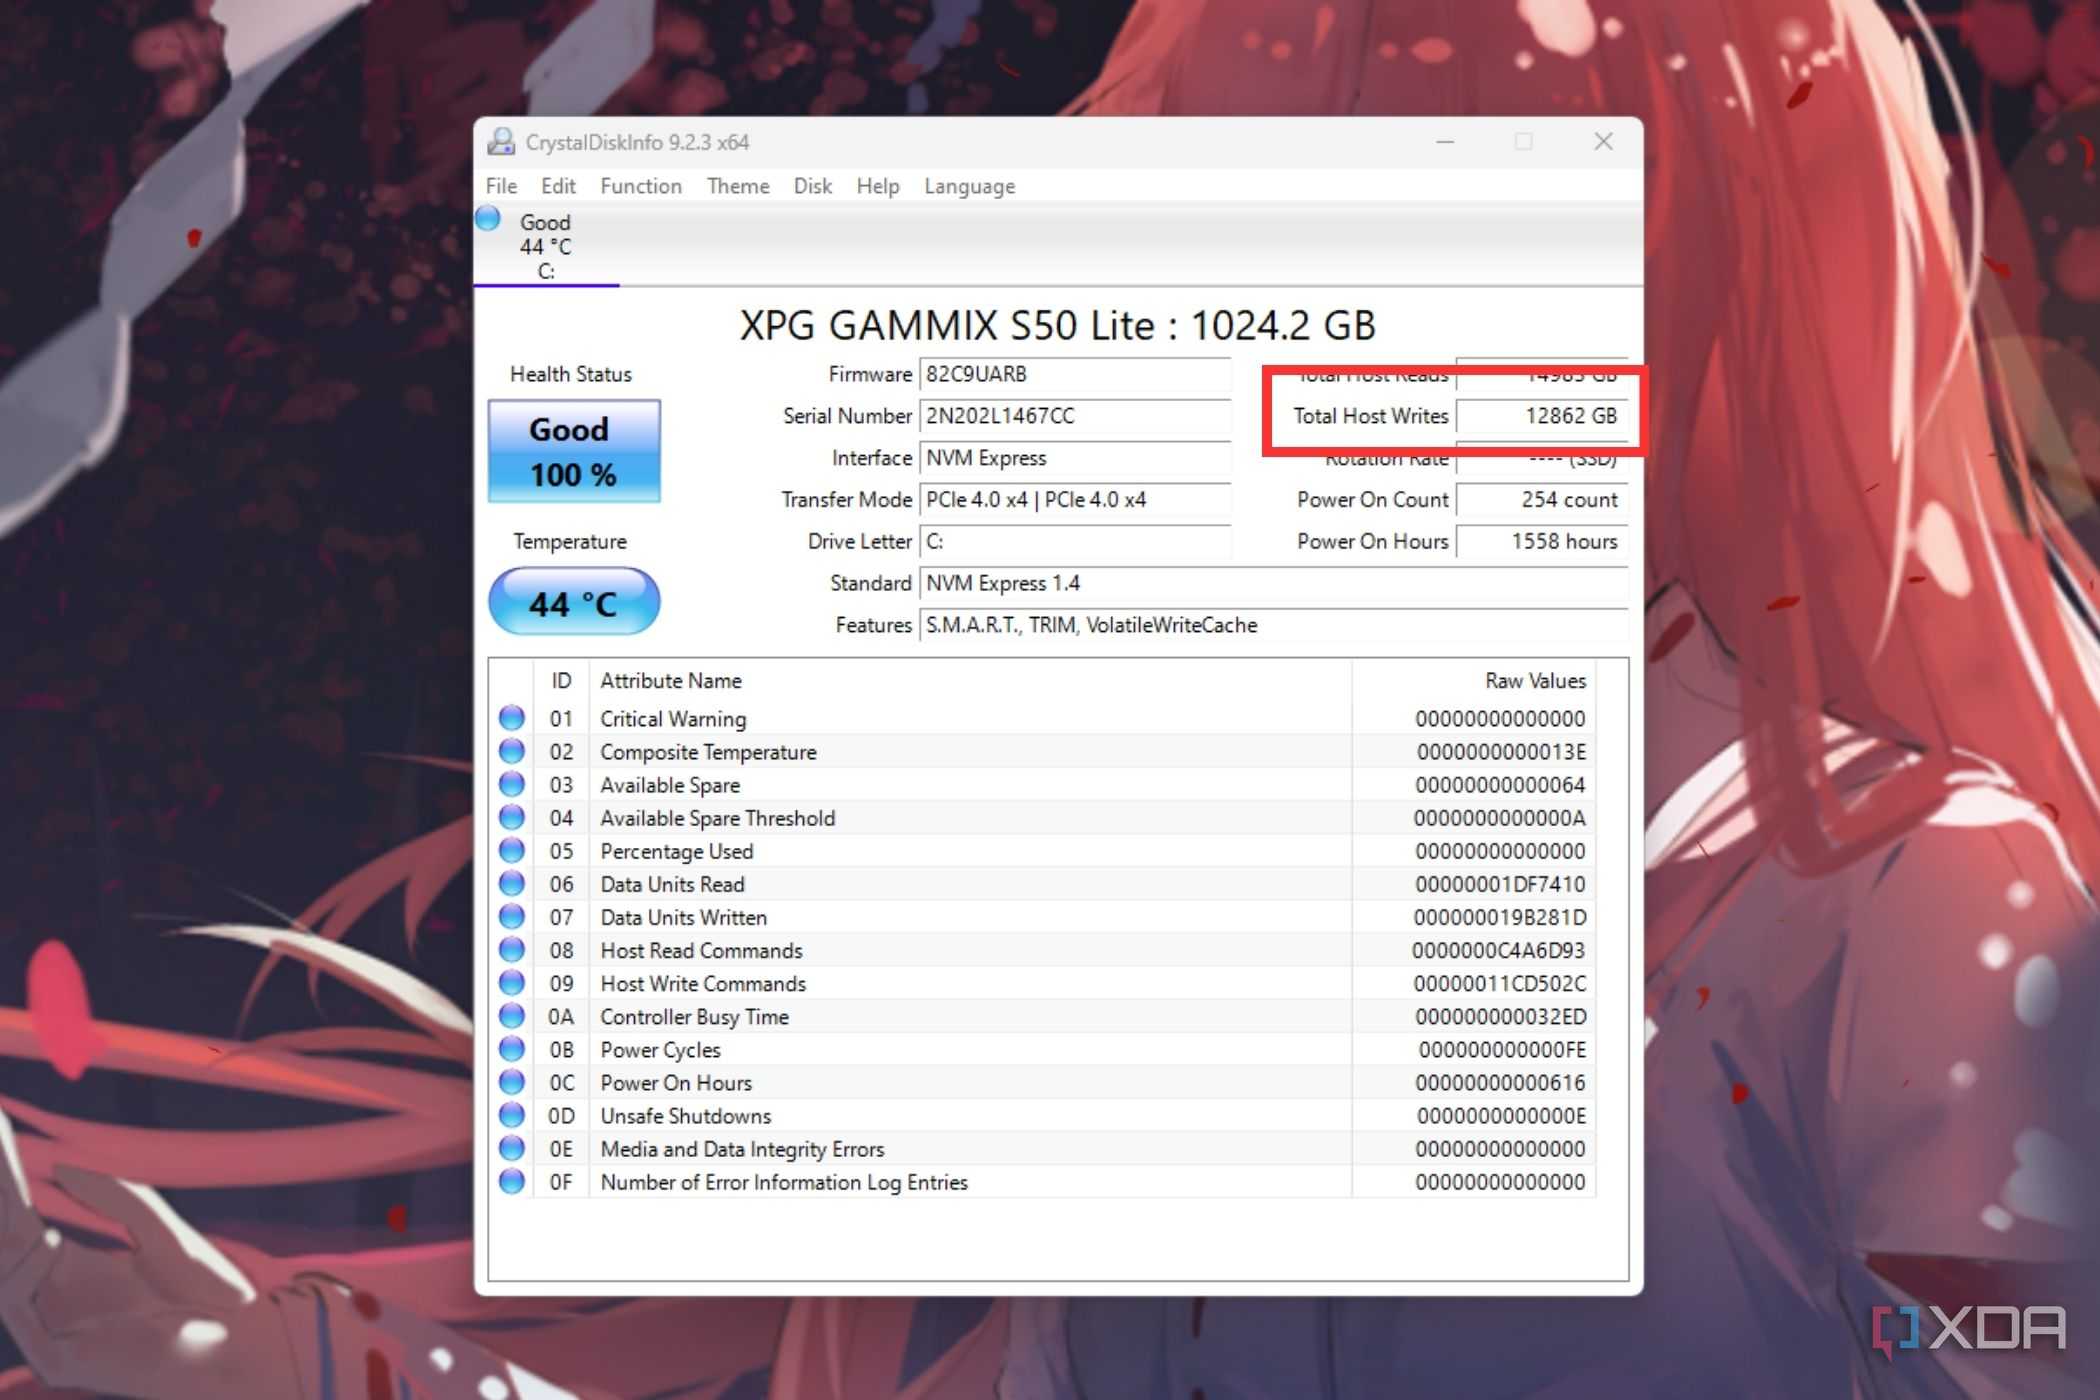Click the Transfer Mode field PCIe 4.0 x4
The height and width of the screenshot is (1400, 2100).
click(1075, 499)
